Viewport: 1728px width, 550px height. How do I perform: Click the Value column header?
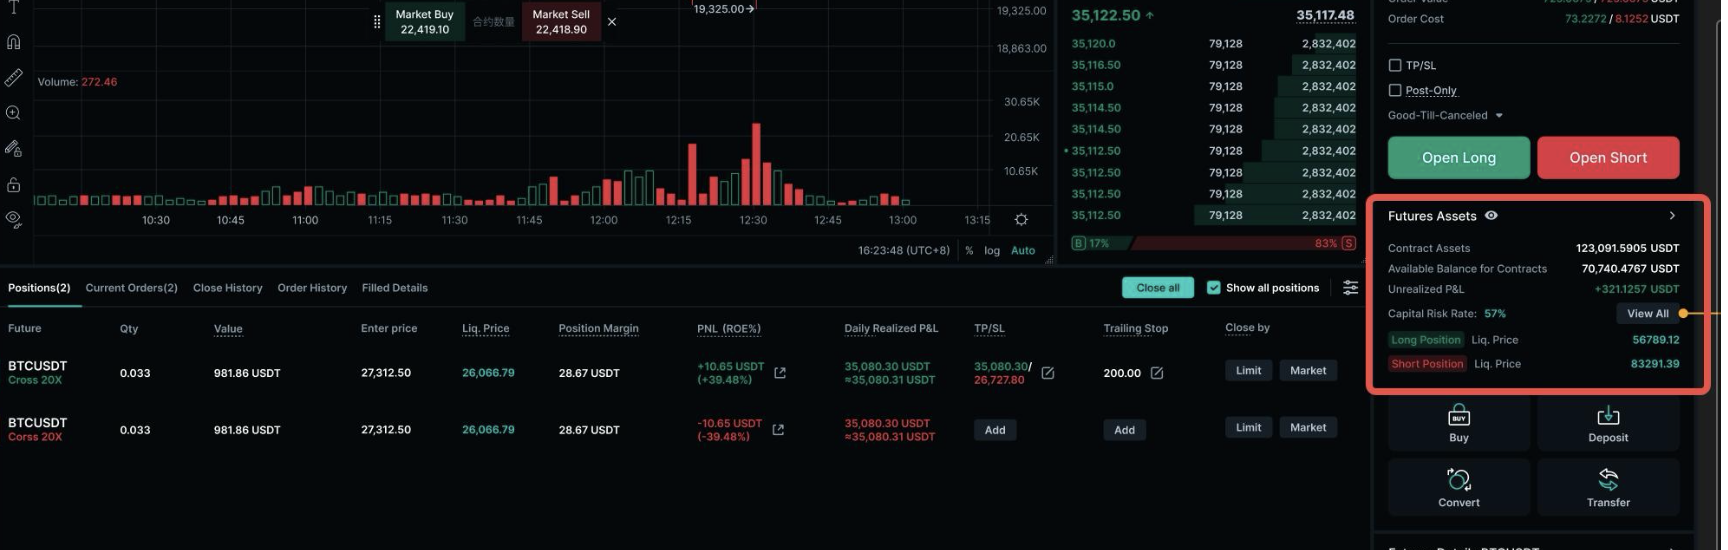[x=228, y=329]
